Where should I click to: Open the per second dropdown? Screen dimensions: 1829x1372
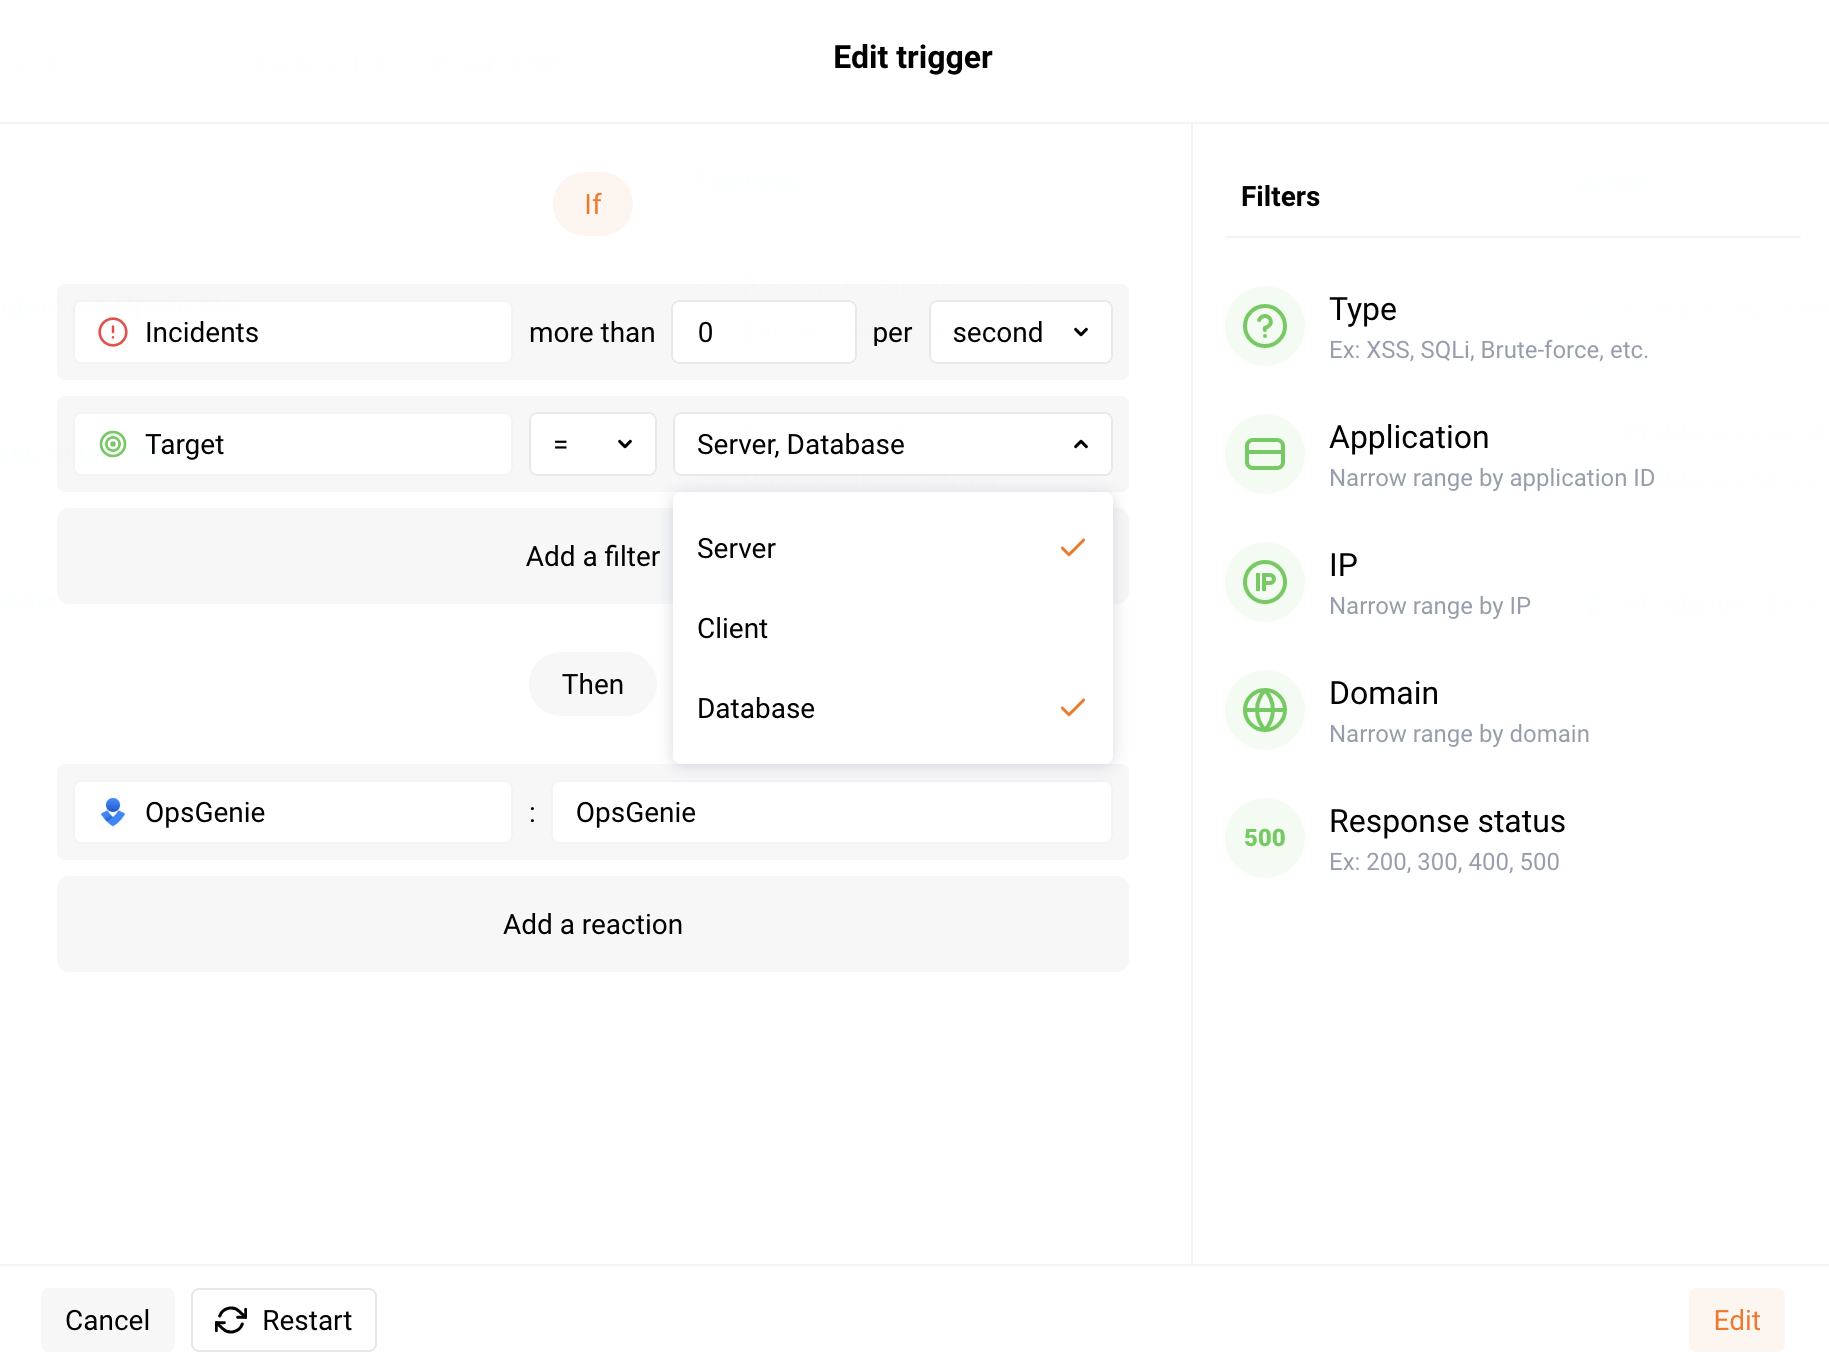click(1020, 332)
